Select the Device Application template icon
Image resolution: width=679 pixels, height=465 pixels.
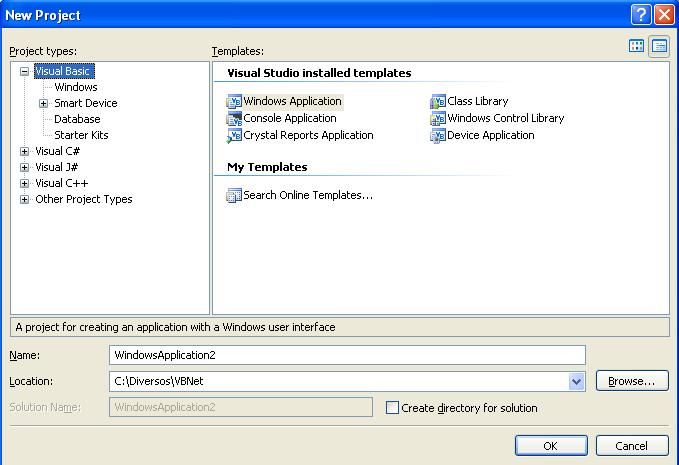tap(438, 136)
